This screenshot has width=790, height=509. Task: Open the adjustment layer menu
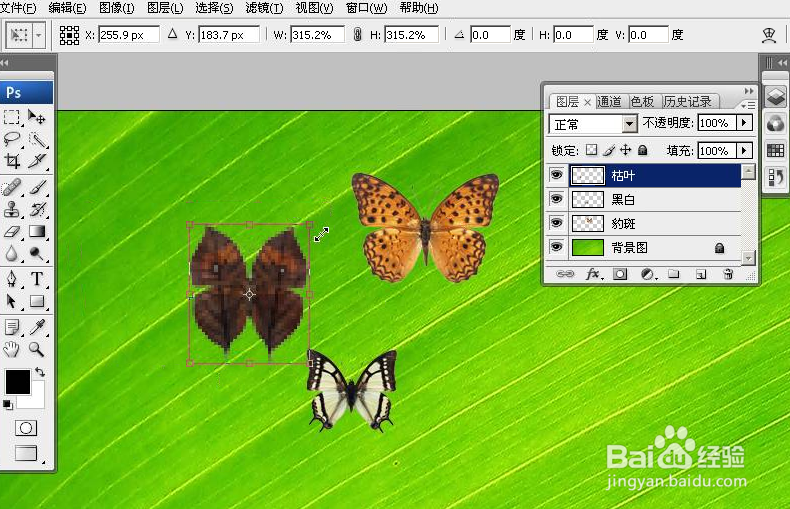click(647, 274)
